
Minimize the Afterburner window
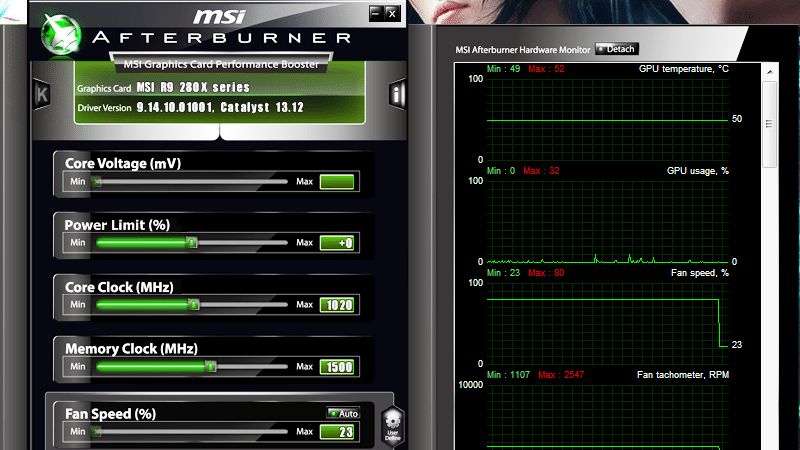(x=376, y=13)
